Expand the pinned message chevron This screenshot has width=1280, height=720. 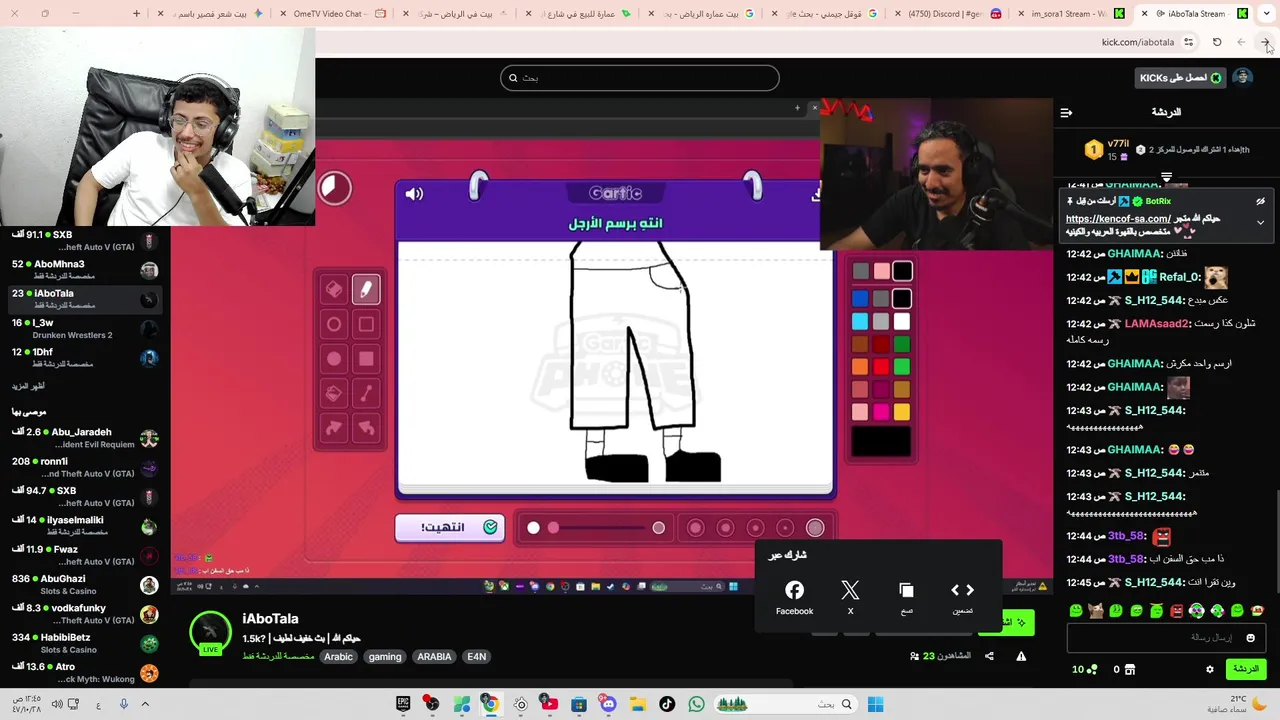tap(1260, 222)
